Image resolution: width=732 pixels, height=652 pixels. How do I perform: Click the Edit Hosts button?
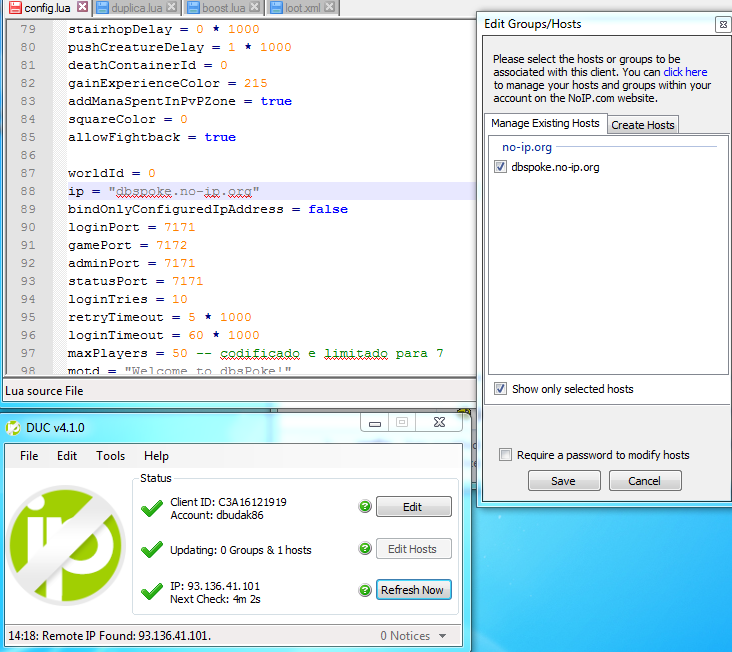pos(414,549)
